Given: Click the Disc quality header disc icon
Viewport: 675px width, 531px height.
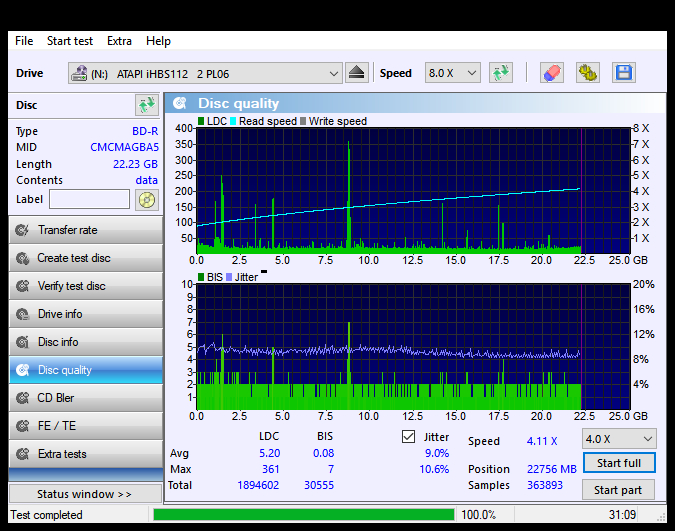Looking at the screenshot, I should 180,103.
